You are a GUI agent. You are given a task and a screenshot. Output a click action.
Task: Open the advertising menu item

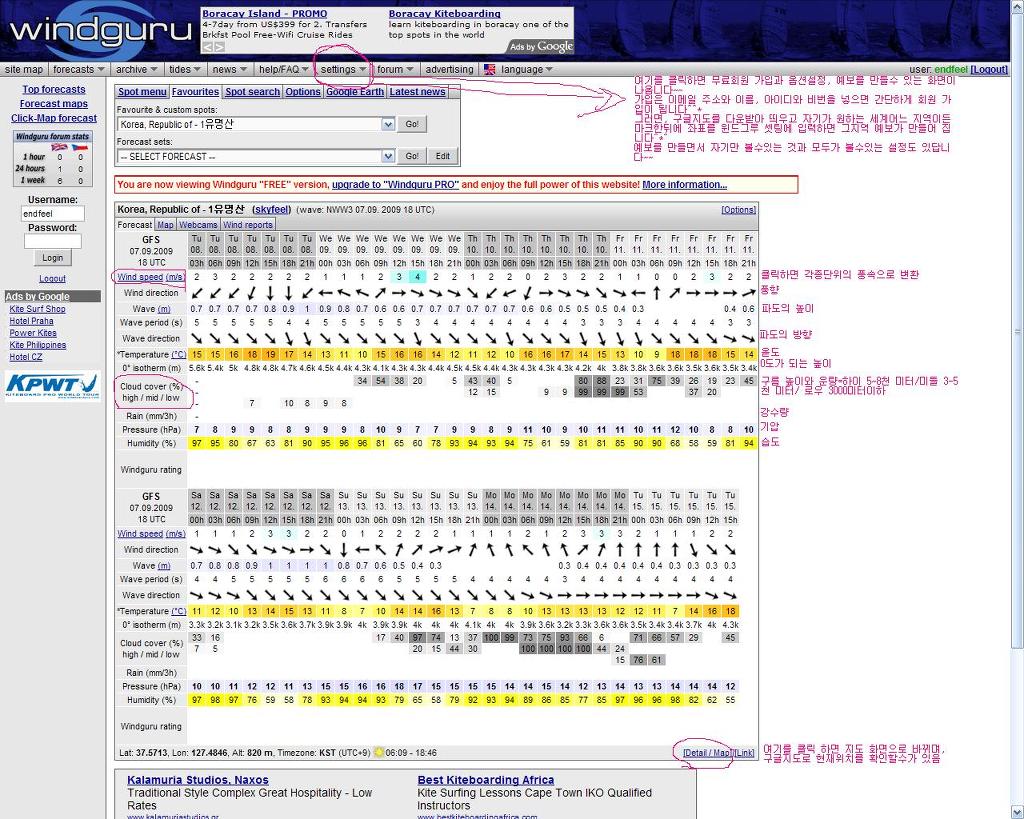[449, 69]
